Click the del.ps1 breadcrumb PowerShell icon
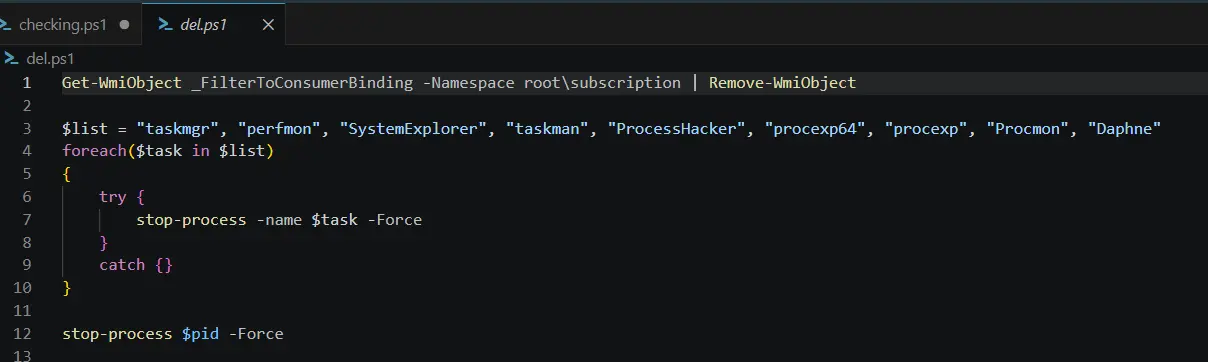The height and width of the screenshot is (362, 1208). point(12,59)
